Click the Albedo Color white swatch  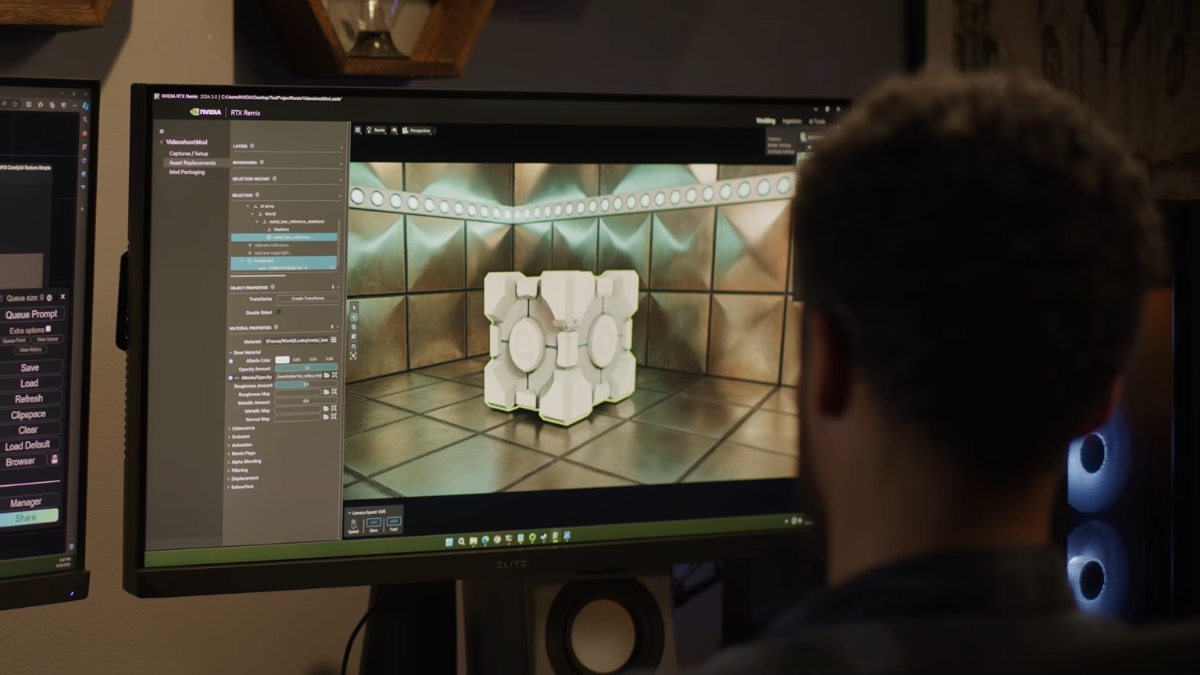(x=282, y=360)
